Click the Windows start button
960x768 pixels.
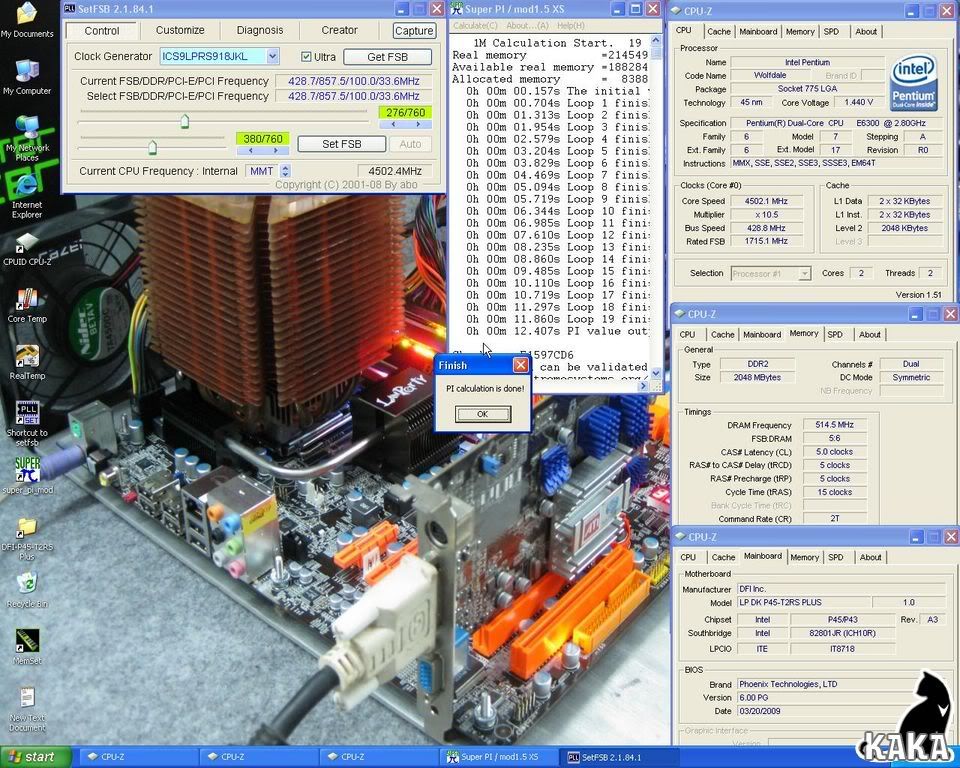pyautogui.click(x=36, y=757)
